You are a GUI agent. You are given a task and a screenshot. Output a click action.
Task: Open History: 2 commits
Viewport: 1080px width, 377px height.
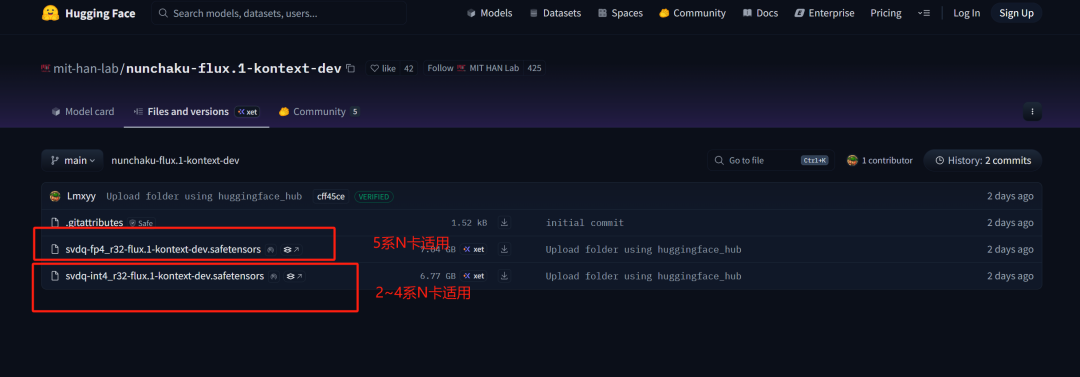click(983, 160)
